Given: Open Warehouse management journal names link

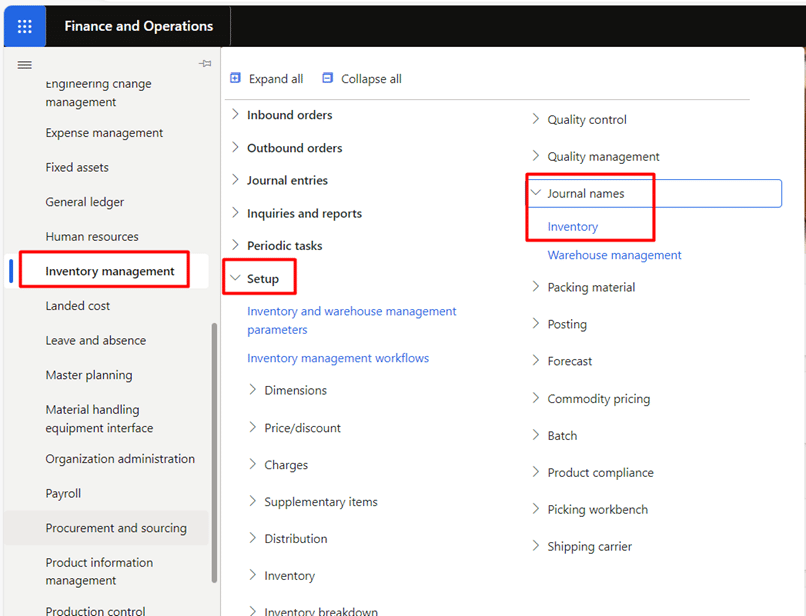Looking at the screenshot, I should (614, 255).
